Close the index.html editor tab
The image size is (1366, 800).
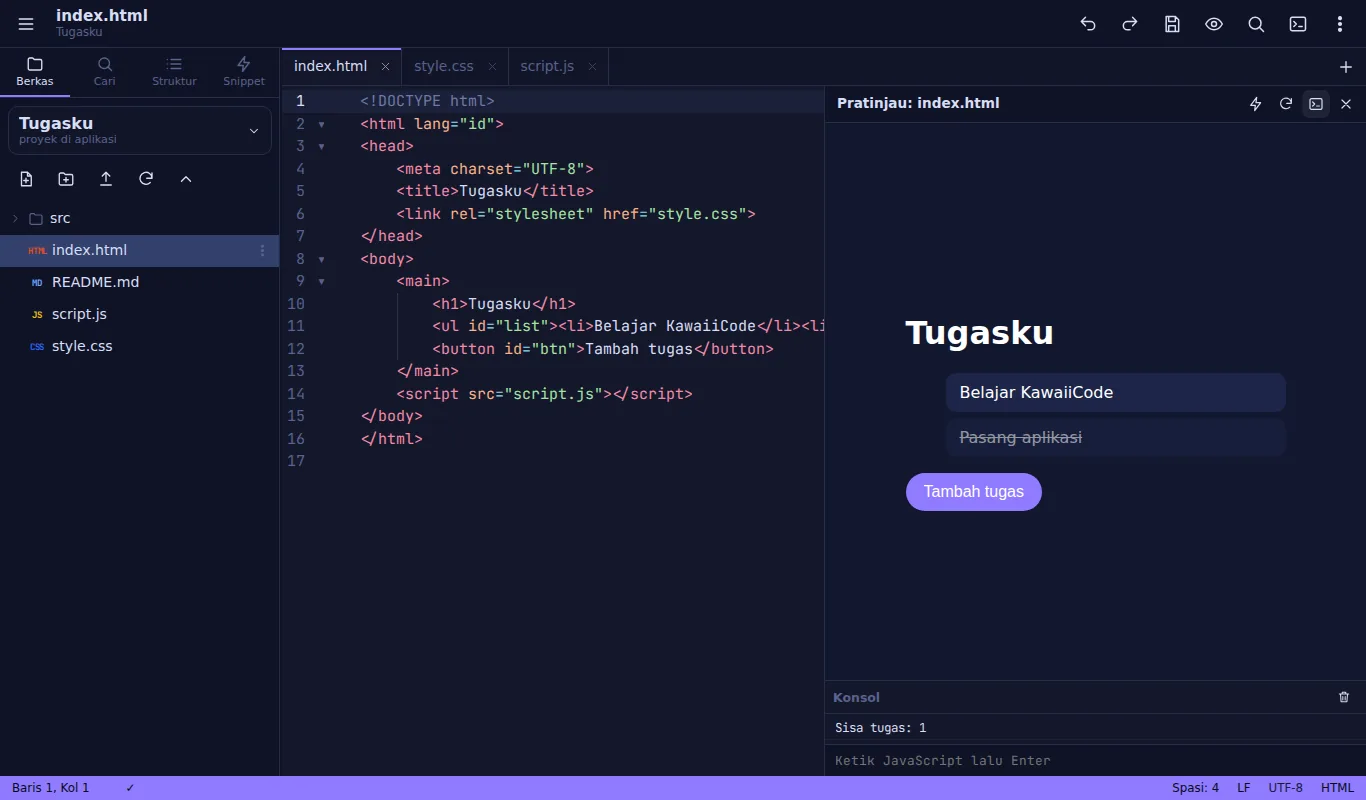[386, 67]
